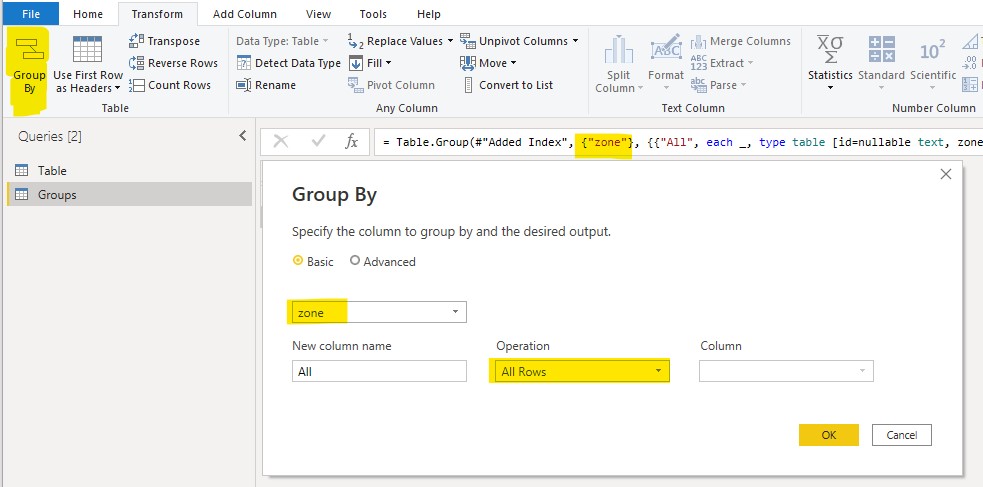983x487 pixels.
Task: Collapse the Queries pane chevron
Action: pos(243,135)
